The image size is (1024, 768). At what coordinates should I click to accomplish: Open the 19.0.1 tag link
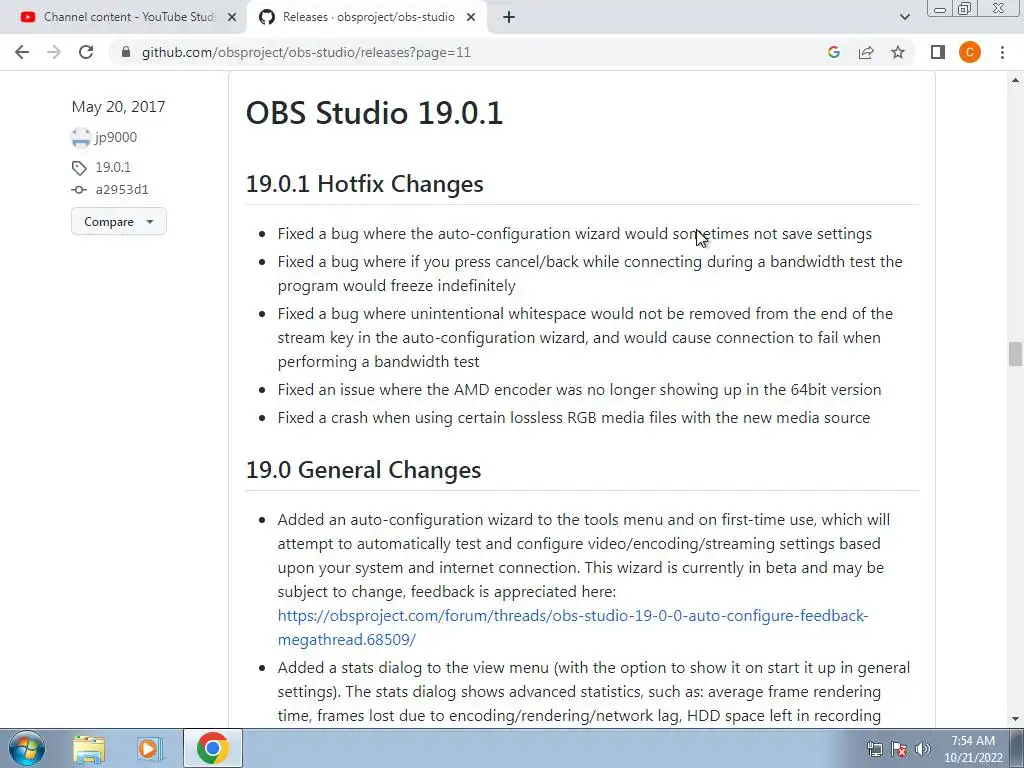113,167
